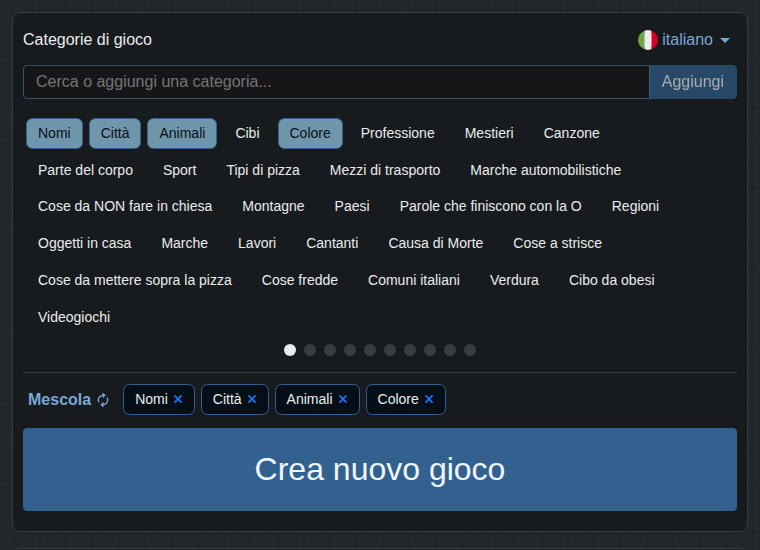Click the first active page dot
The width and height of the screenshot is (760, 550).
point(290,350)
